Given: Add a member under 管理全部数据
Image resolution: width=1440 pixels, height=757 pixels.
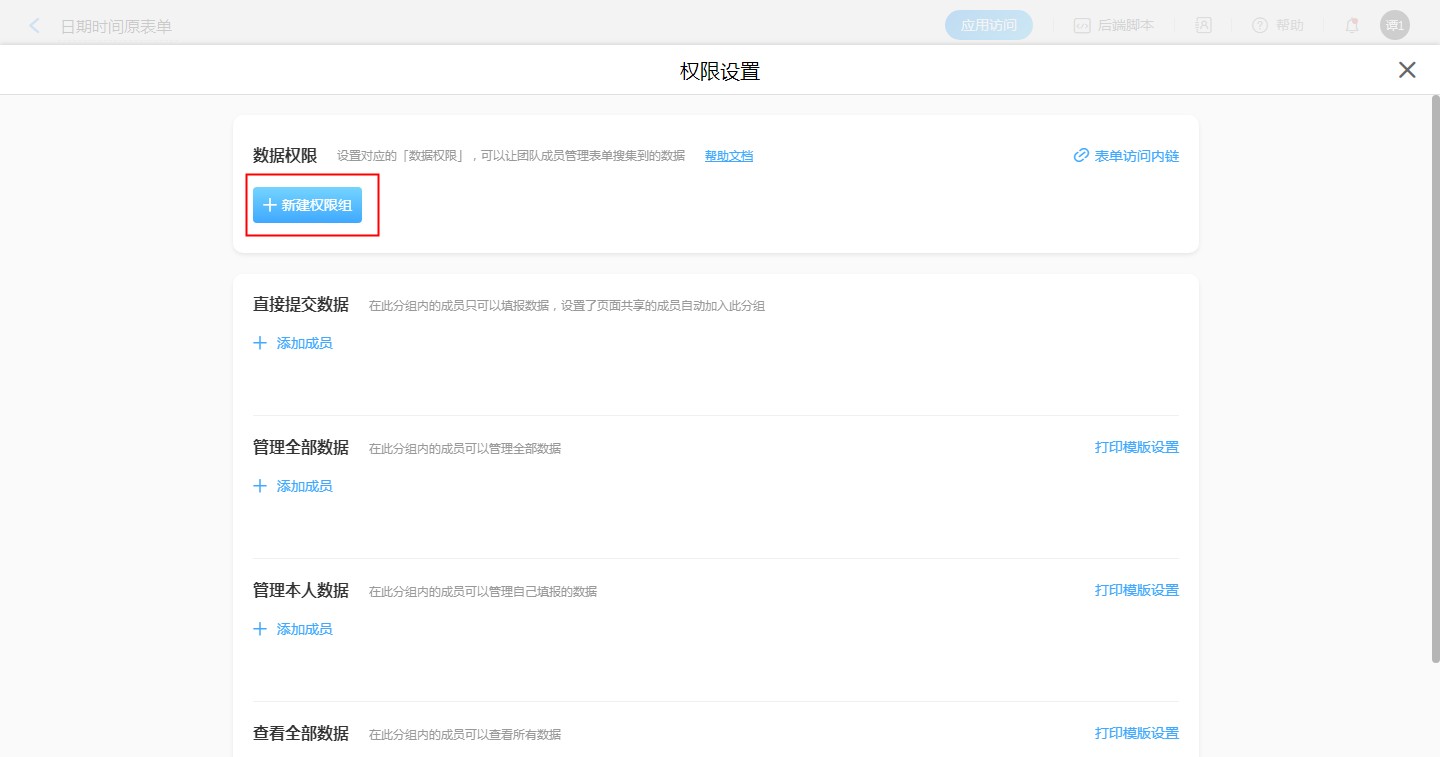Looking at the screenshot, I should (x=293, y=486).
